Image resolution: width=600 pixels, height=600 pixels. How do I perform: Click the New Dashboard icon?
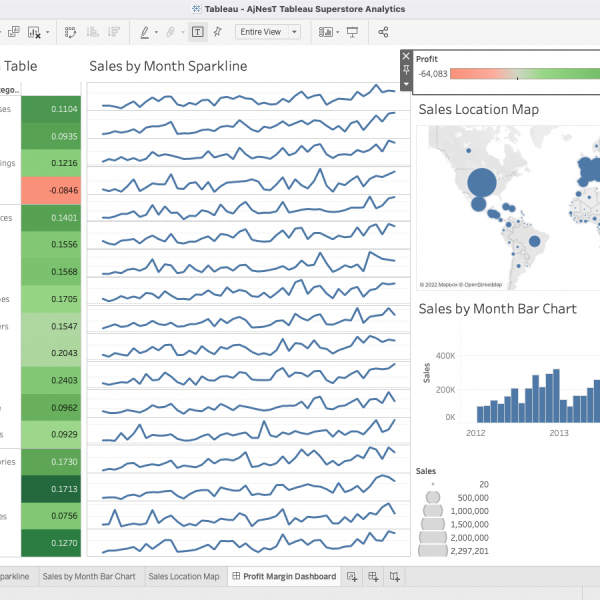tap(373, 577)
